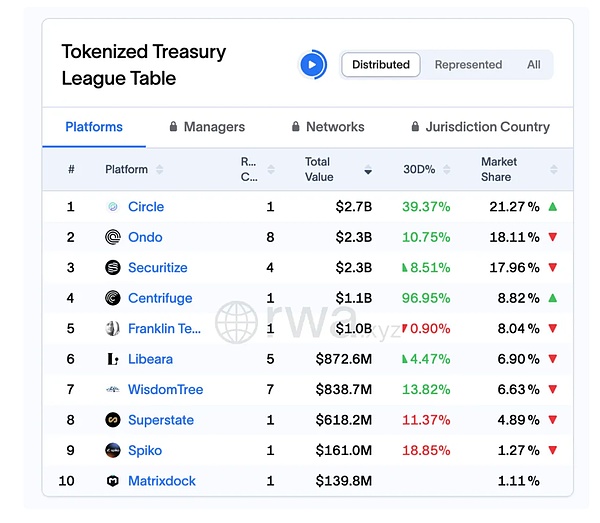Open the Managers tab

207,127
